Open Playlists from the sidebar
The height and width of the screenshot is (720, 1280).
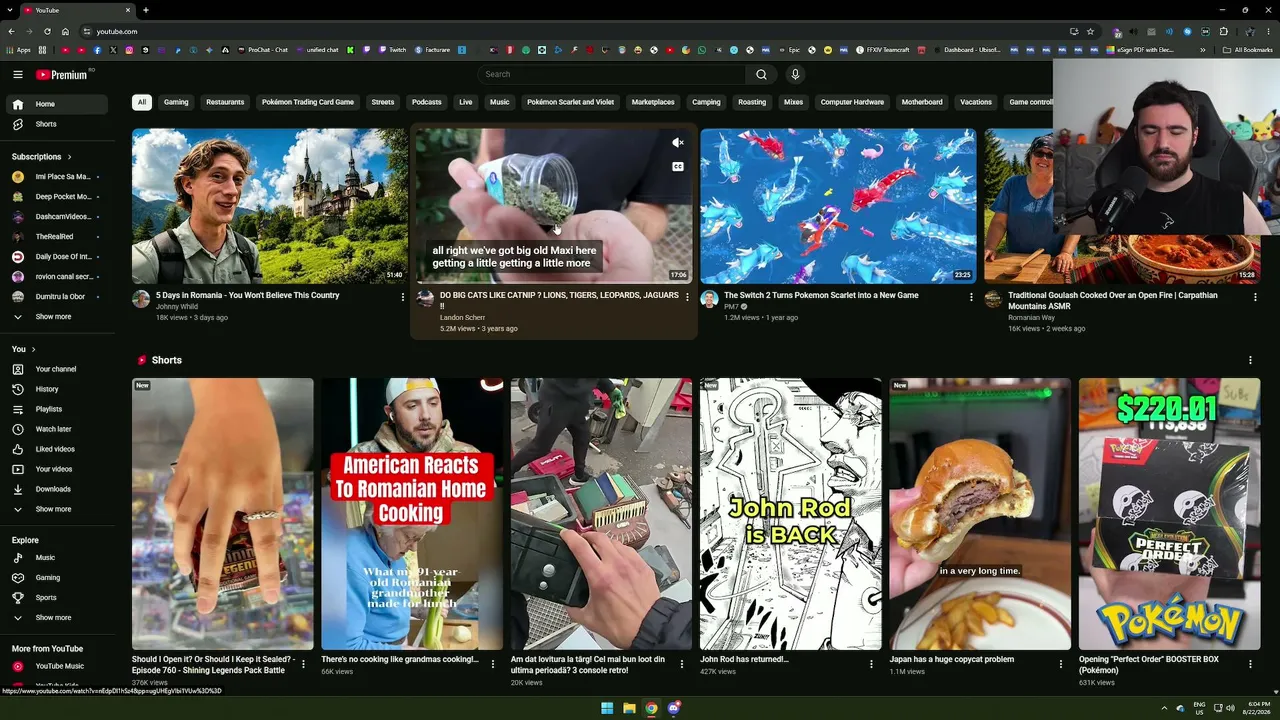pyautogui.click(x=56, y=409)
